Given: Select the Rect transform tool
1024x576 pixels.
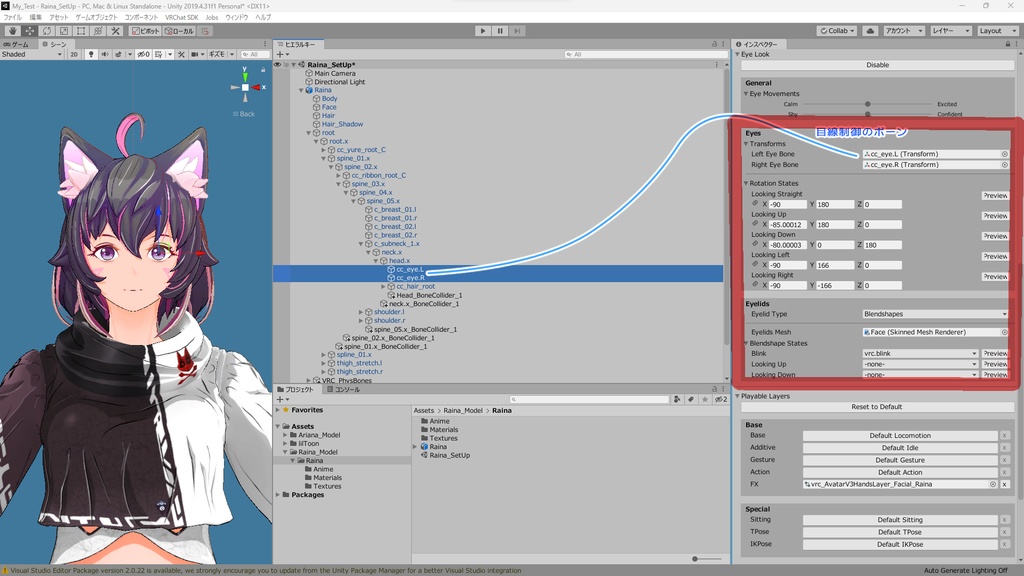Looking at the screenshot, I should pos(81,31).
